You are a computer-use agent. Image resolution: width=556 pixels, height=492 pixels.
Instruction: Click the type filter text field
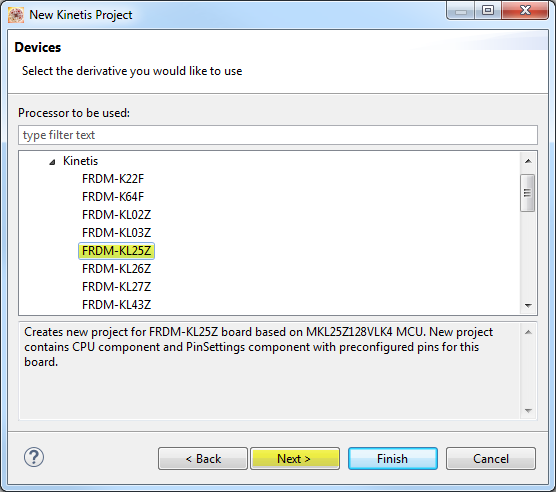(x=278, y=135)
